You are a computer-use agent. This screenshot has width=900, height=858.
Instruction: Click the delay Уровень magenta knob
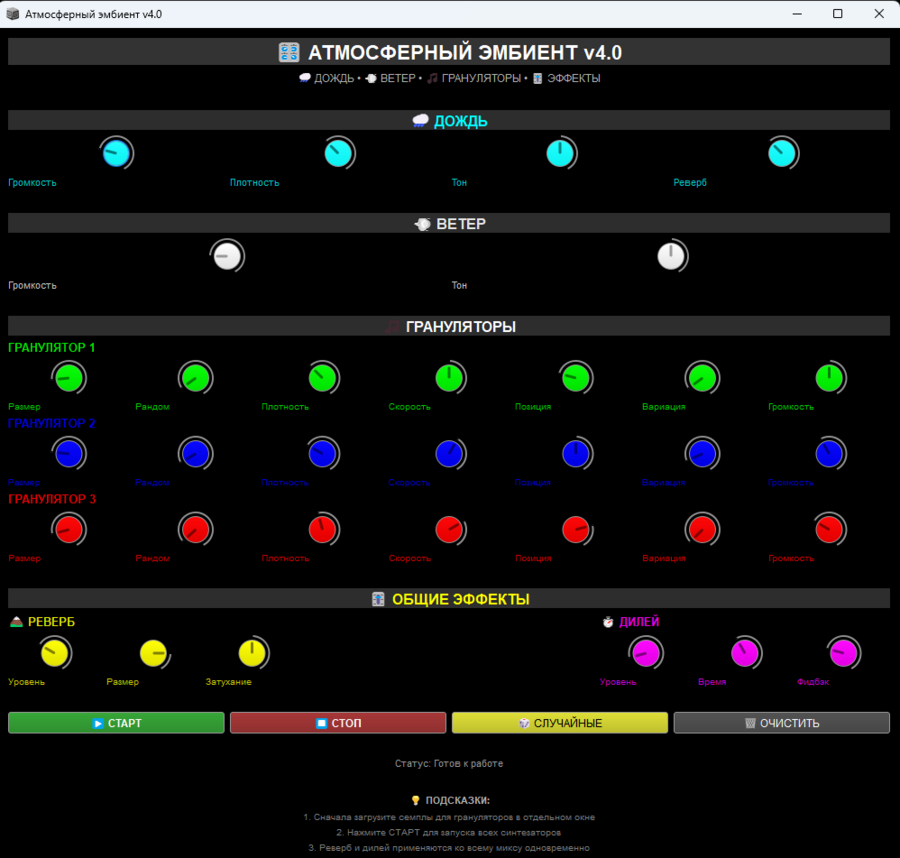tap(646, 653)
